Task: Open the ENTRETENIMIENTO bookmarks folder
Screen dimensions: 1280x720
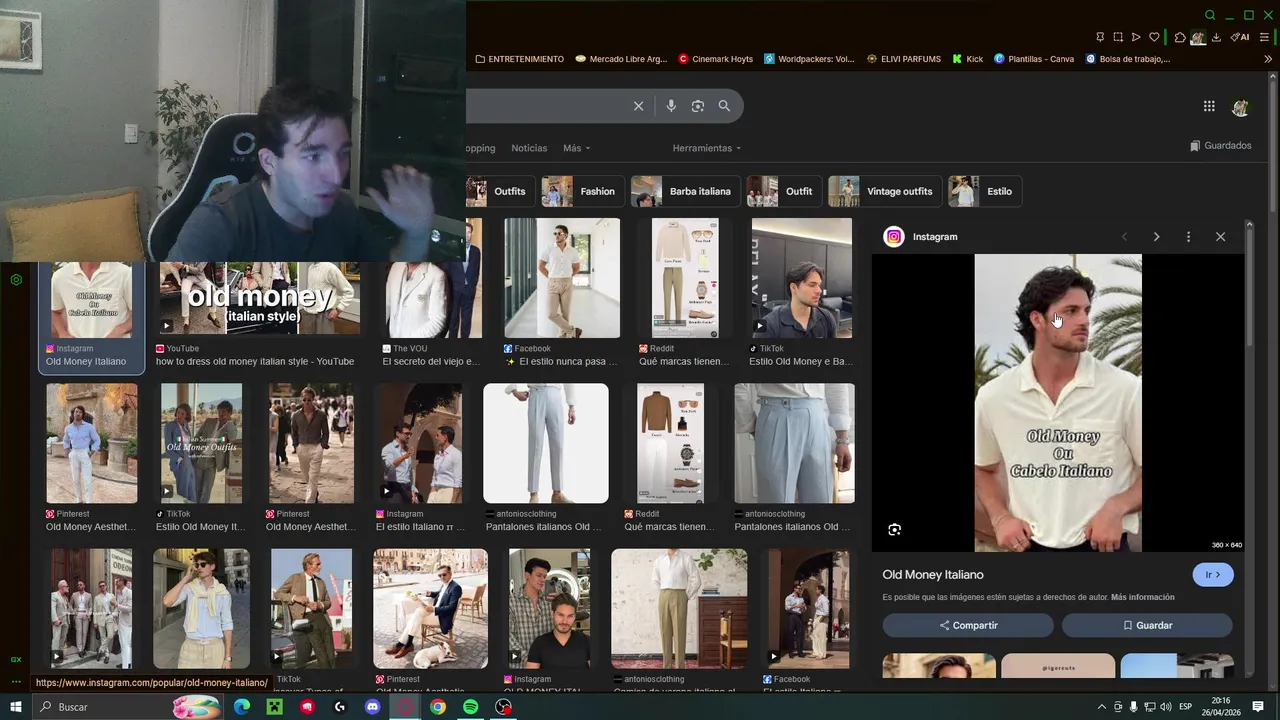Action: click(520, 59)
